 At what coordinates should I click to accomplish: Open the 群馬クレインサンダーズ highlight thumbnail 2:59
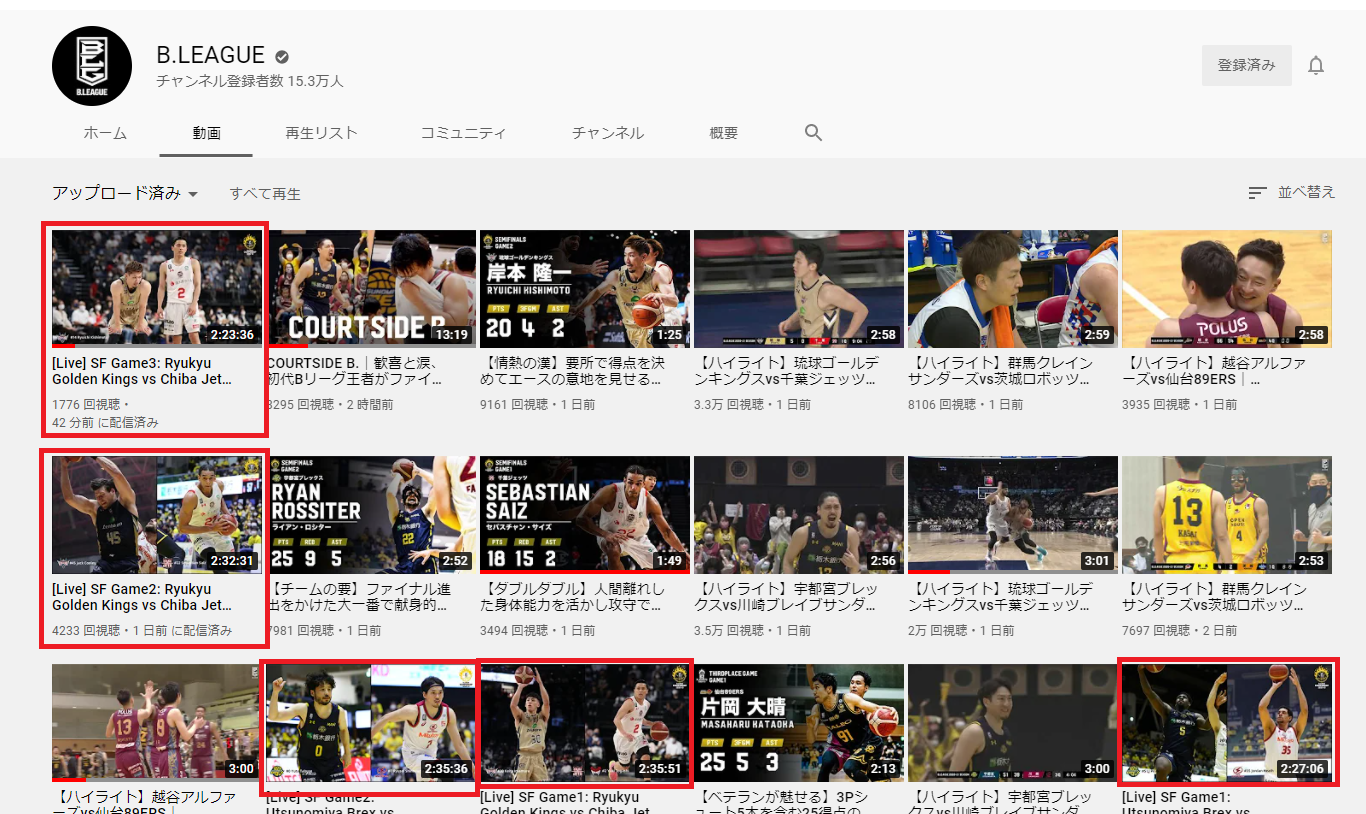pyautogui.click(x=1013, y=288)
